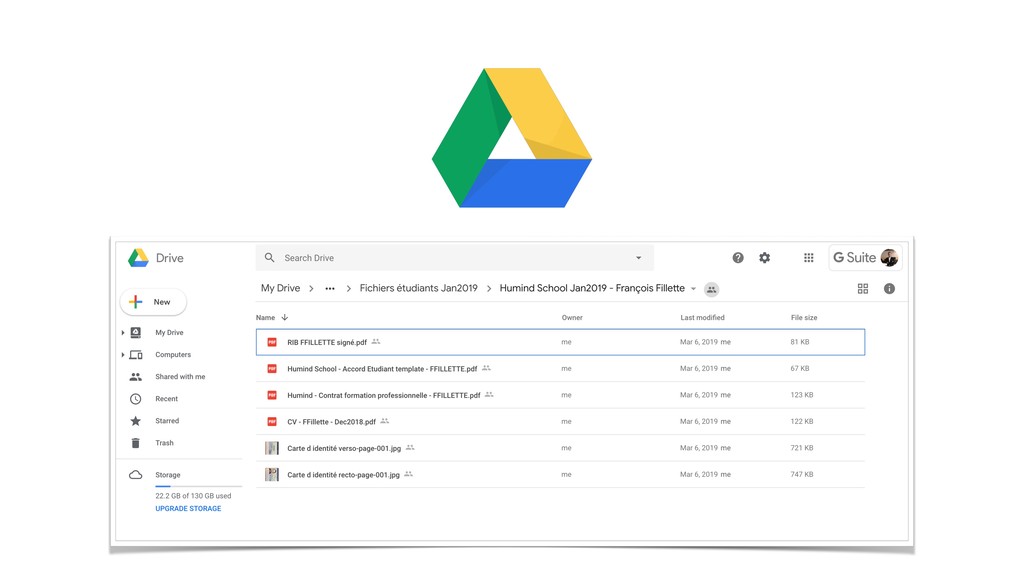The image size is (1024, 576).
Task: Click the My Drive sidebar icon
Action: (x=136, y=332)
